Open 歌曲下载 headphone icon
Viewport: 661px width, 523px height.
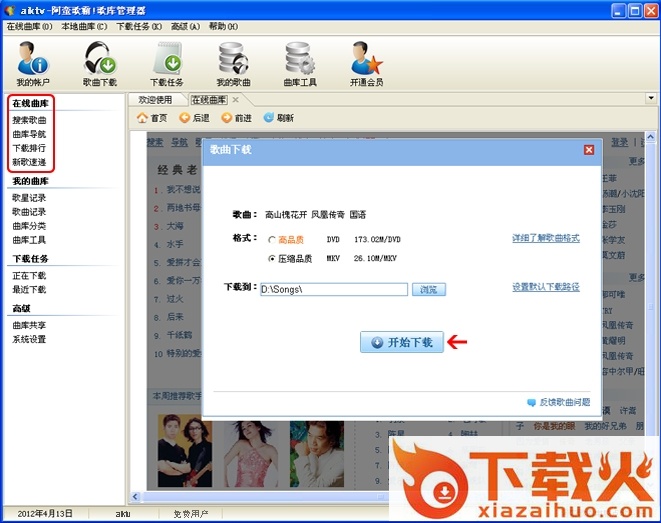pyautogui.click(x=99, y=59)
